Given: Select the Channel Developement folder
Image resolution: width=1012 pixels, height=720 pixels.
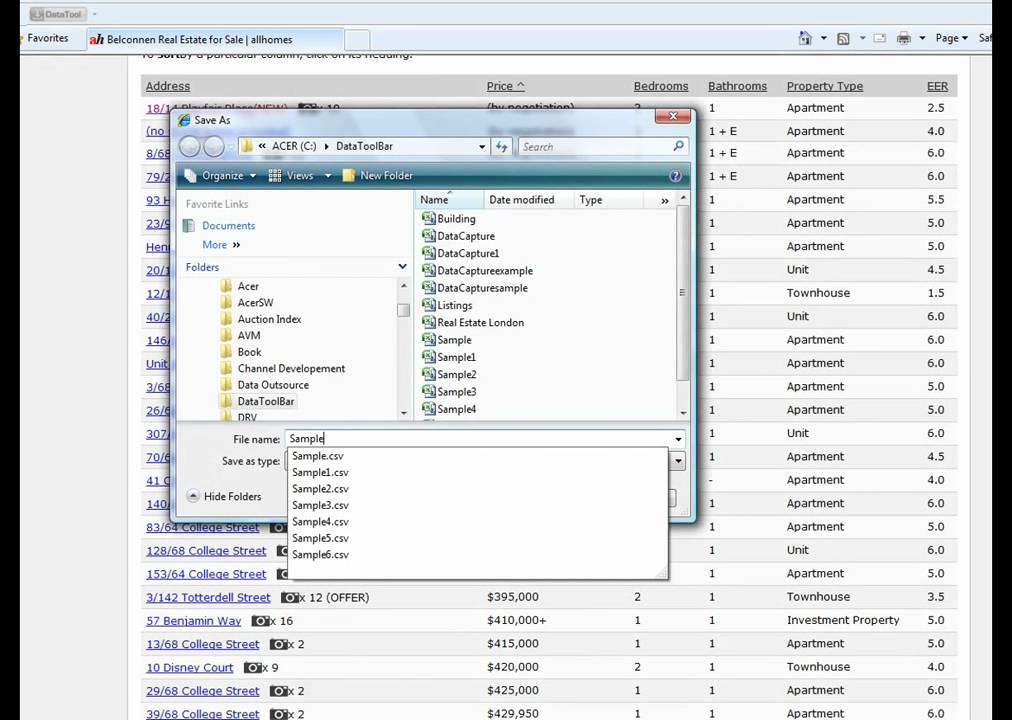Looking at the screenshot, I should click(283, 368).
